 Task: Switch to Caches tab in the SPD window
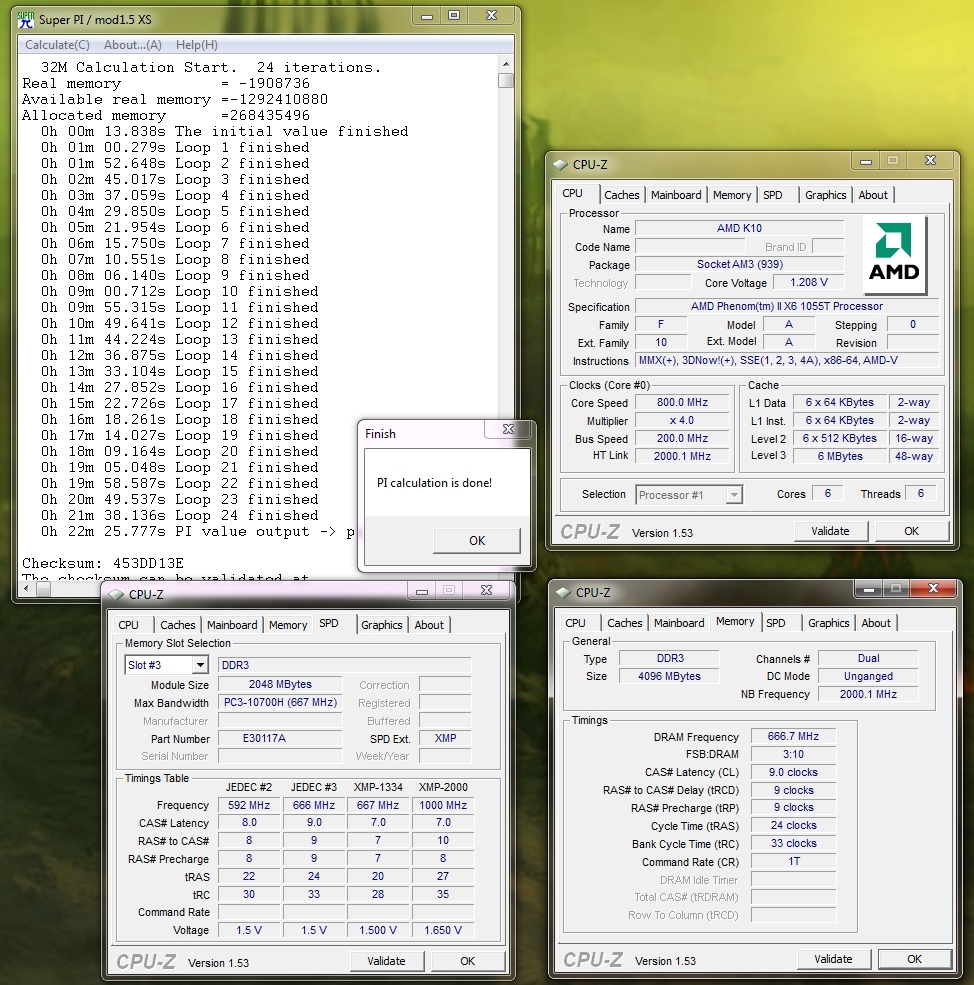[178, 625]
